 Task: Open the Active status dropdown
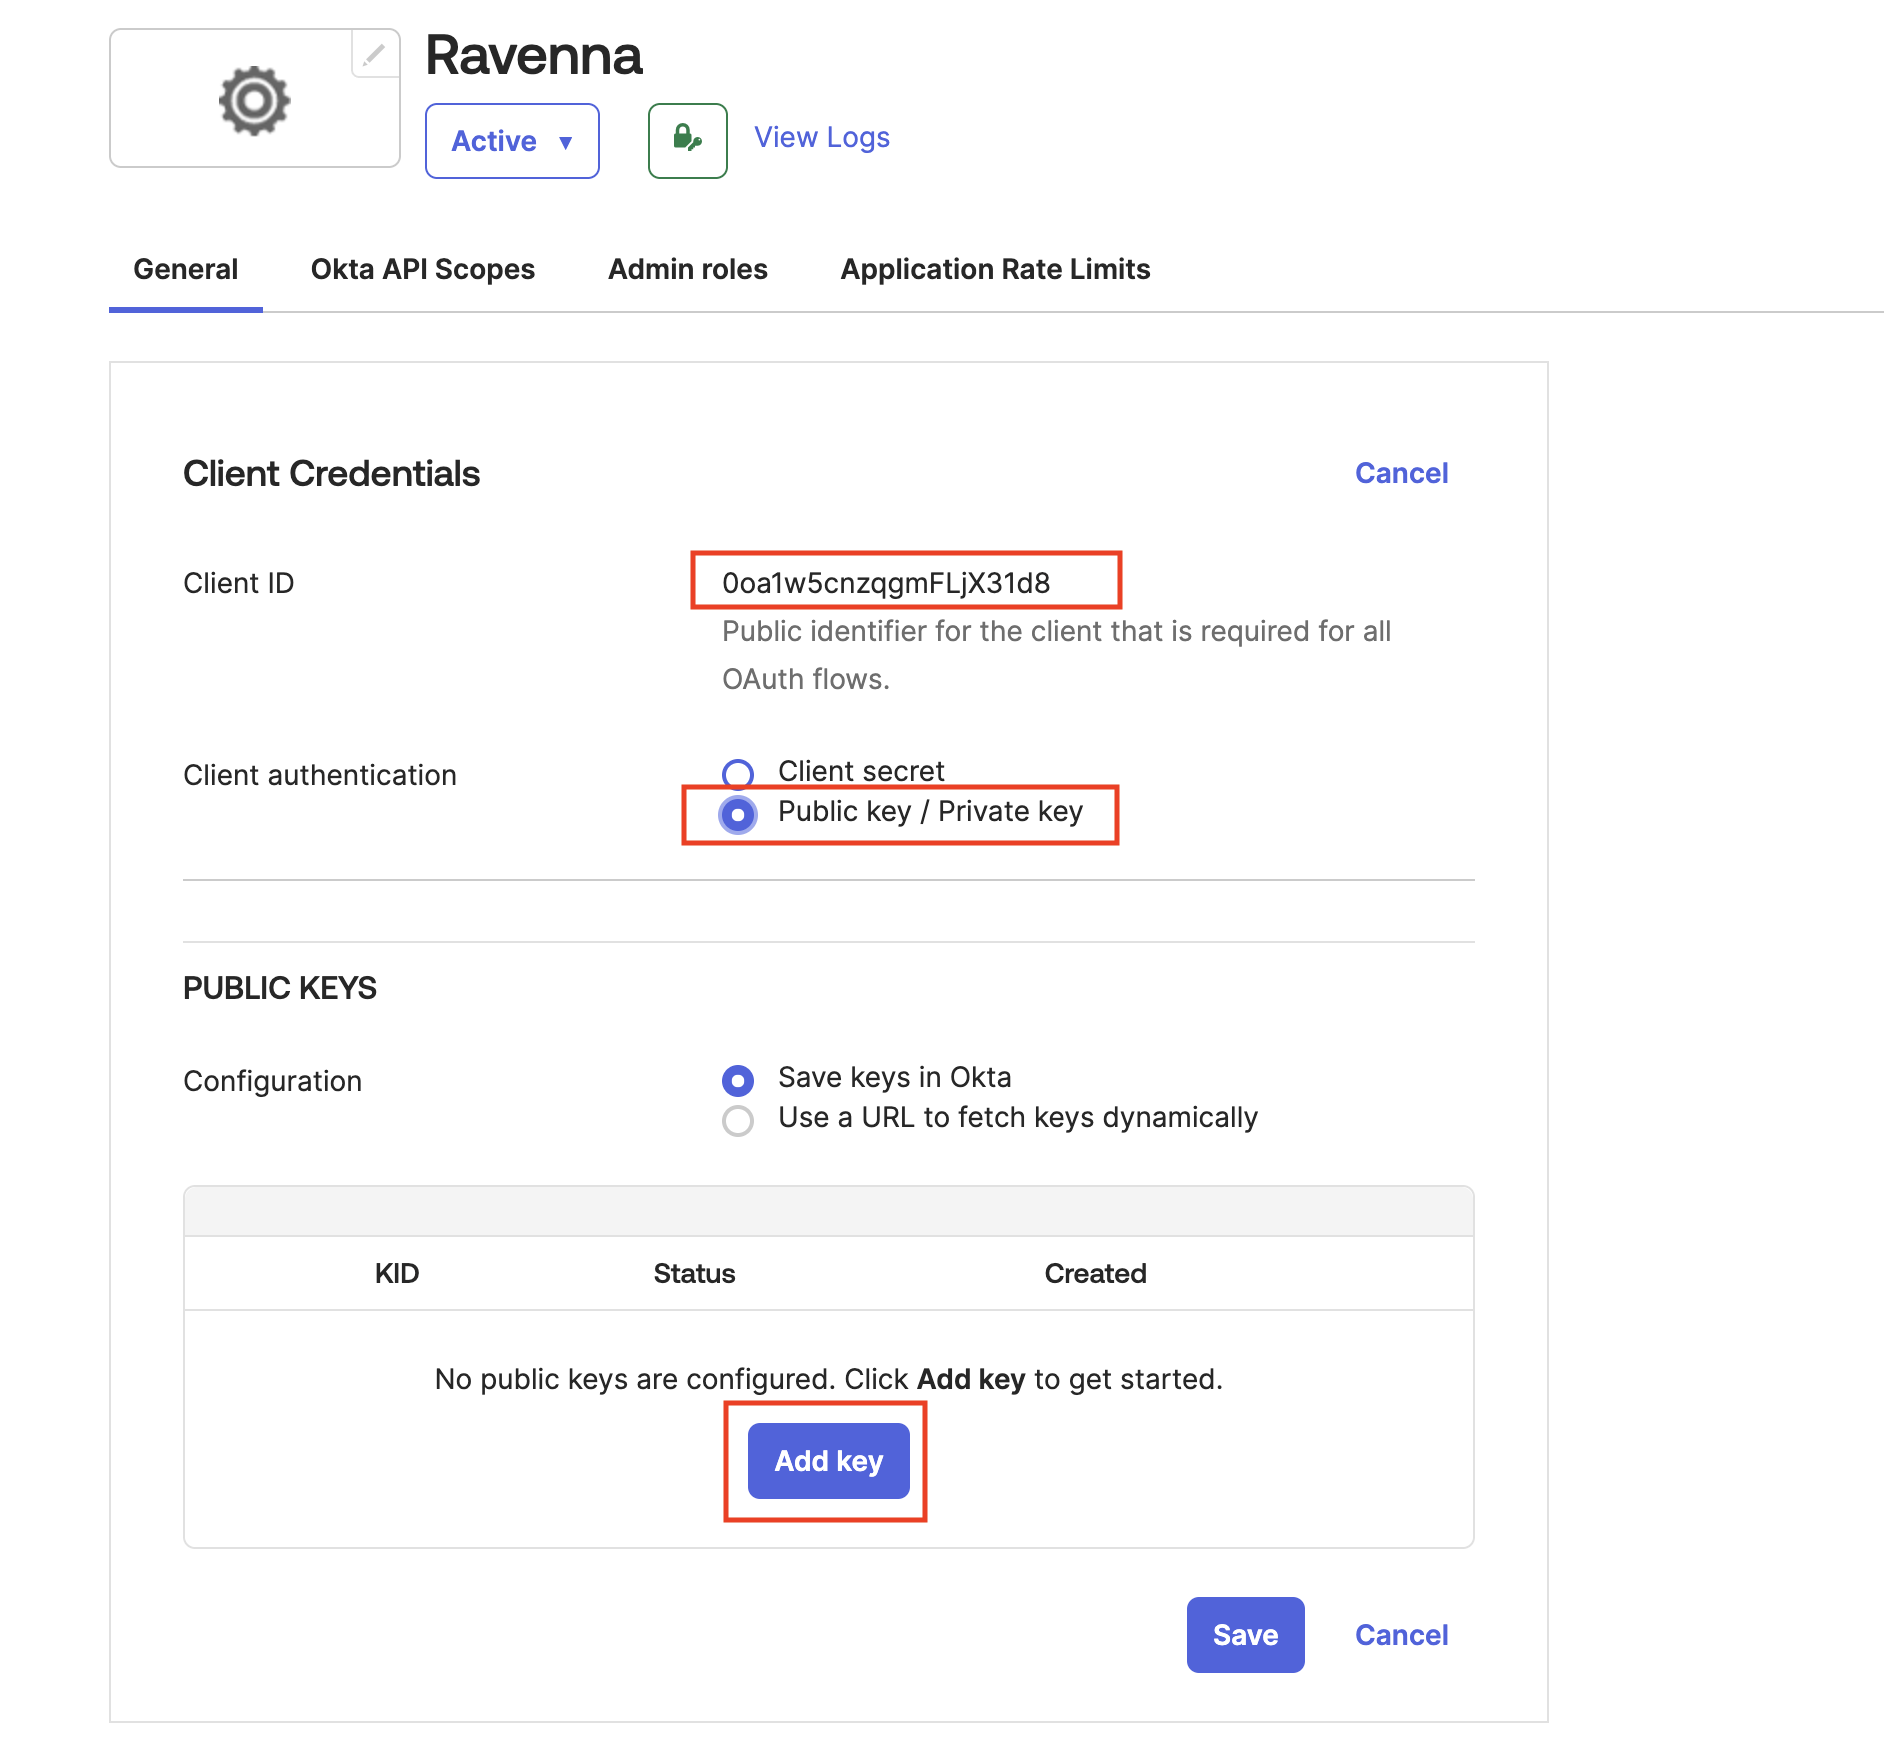tap(512, 141)
